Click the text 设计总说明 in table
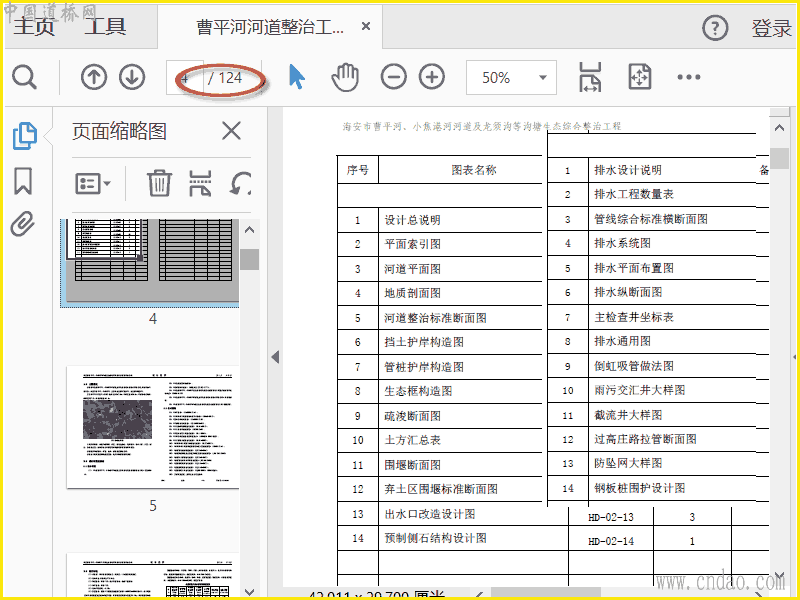 pos(412,220)
